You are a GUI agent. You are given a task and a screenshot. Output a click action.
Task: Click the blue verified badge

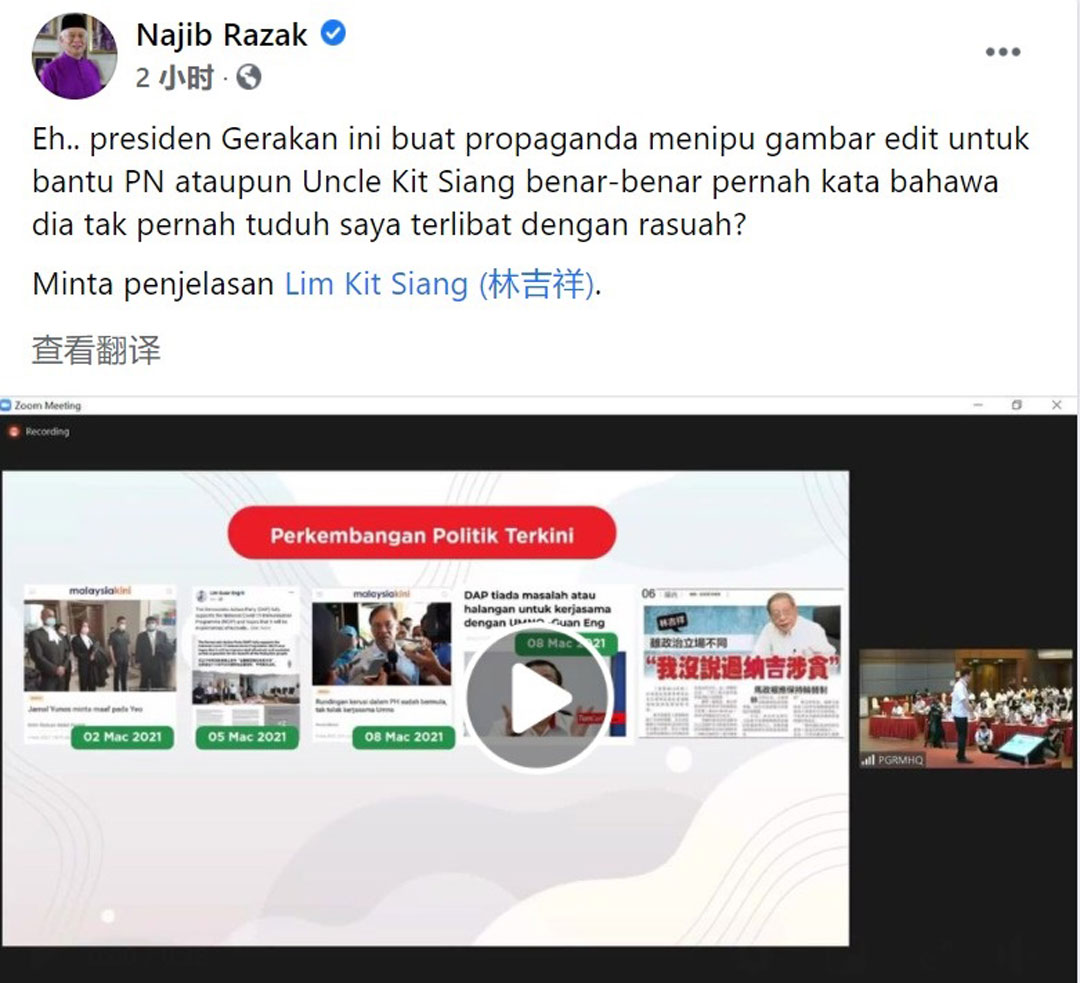click(x=333, y=33)
